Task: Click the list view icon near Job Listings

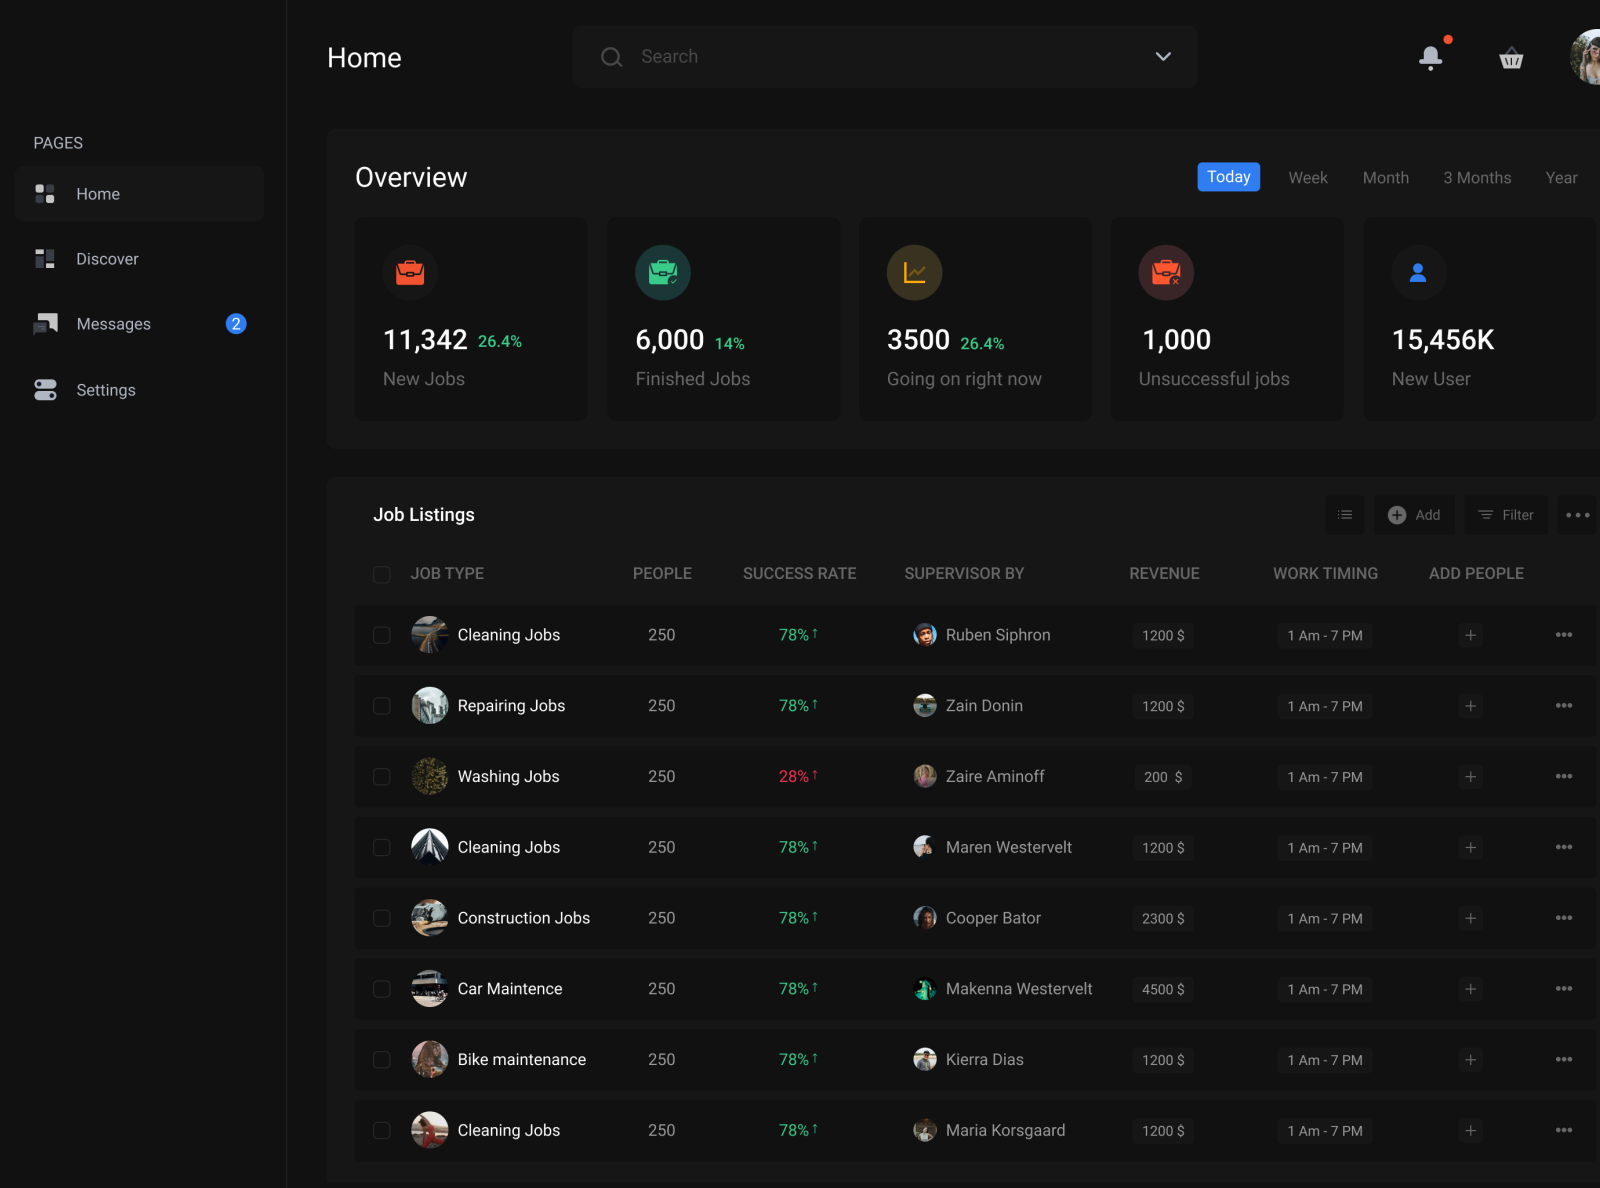Action: pos(1345,515)
